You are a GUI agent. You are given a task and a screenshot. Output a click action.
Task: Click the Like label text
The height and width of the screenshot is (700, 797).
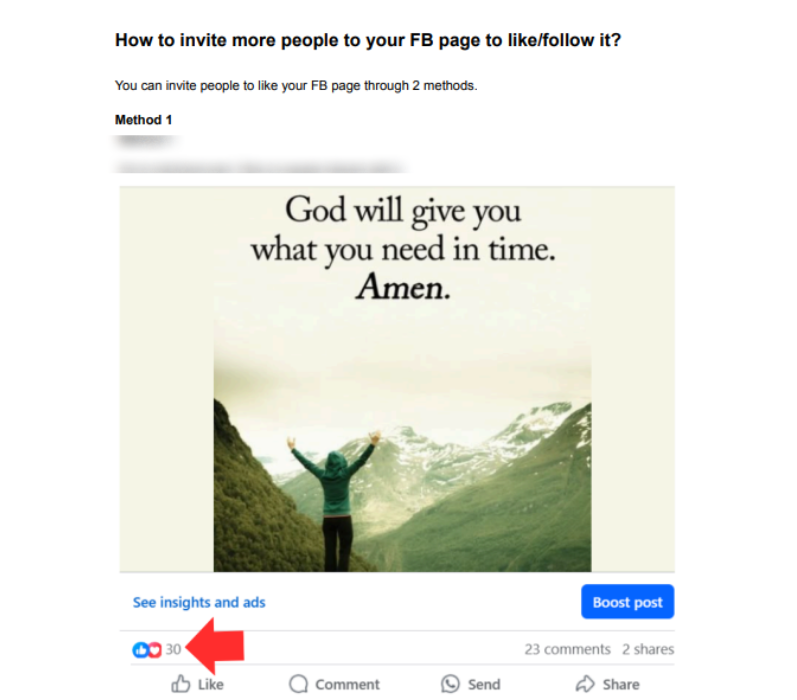click(x=210, y=684)
